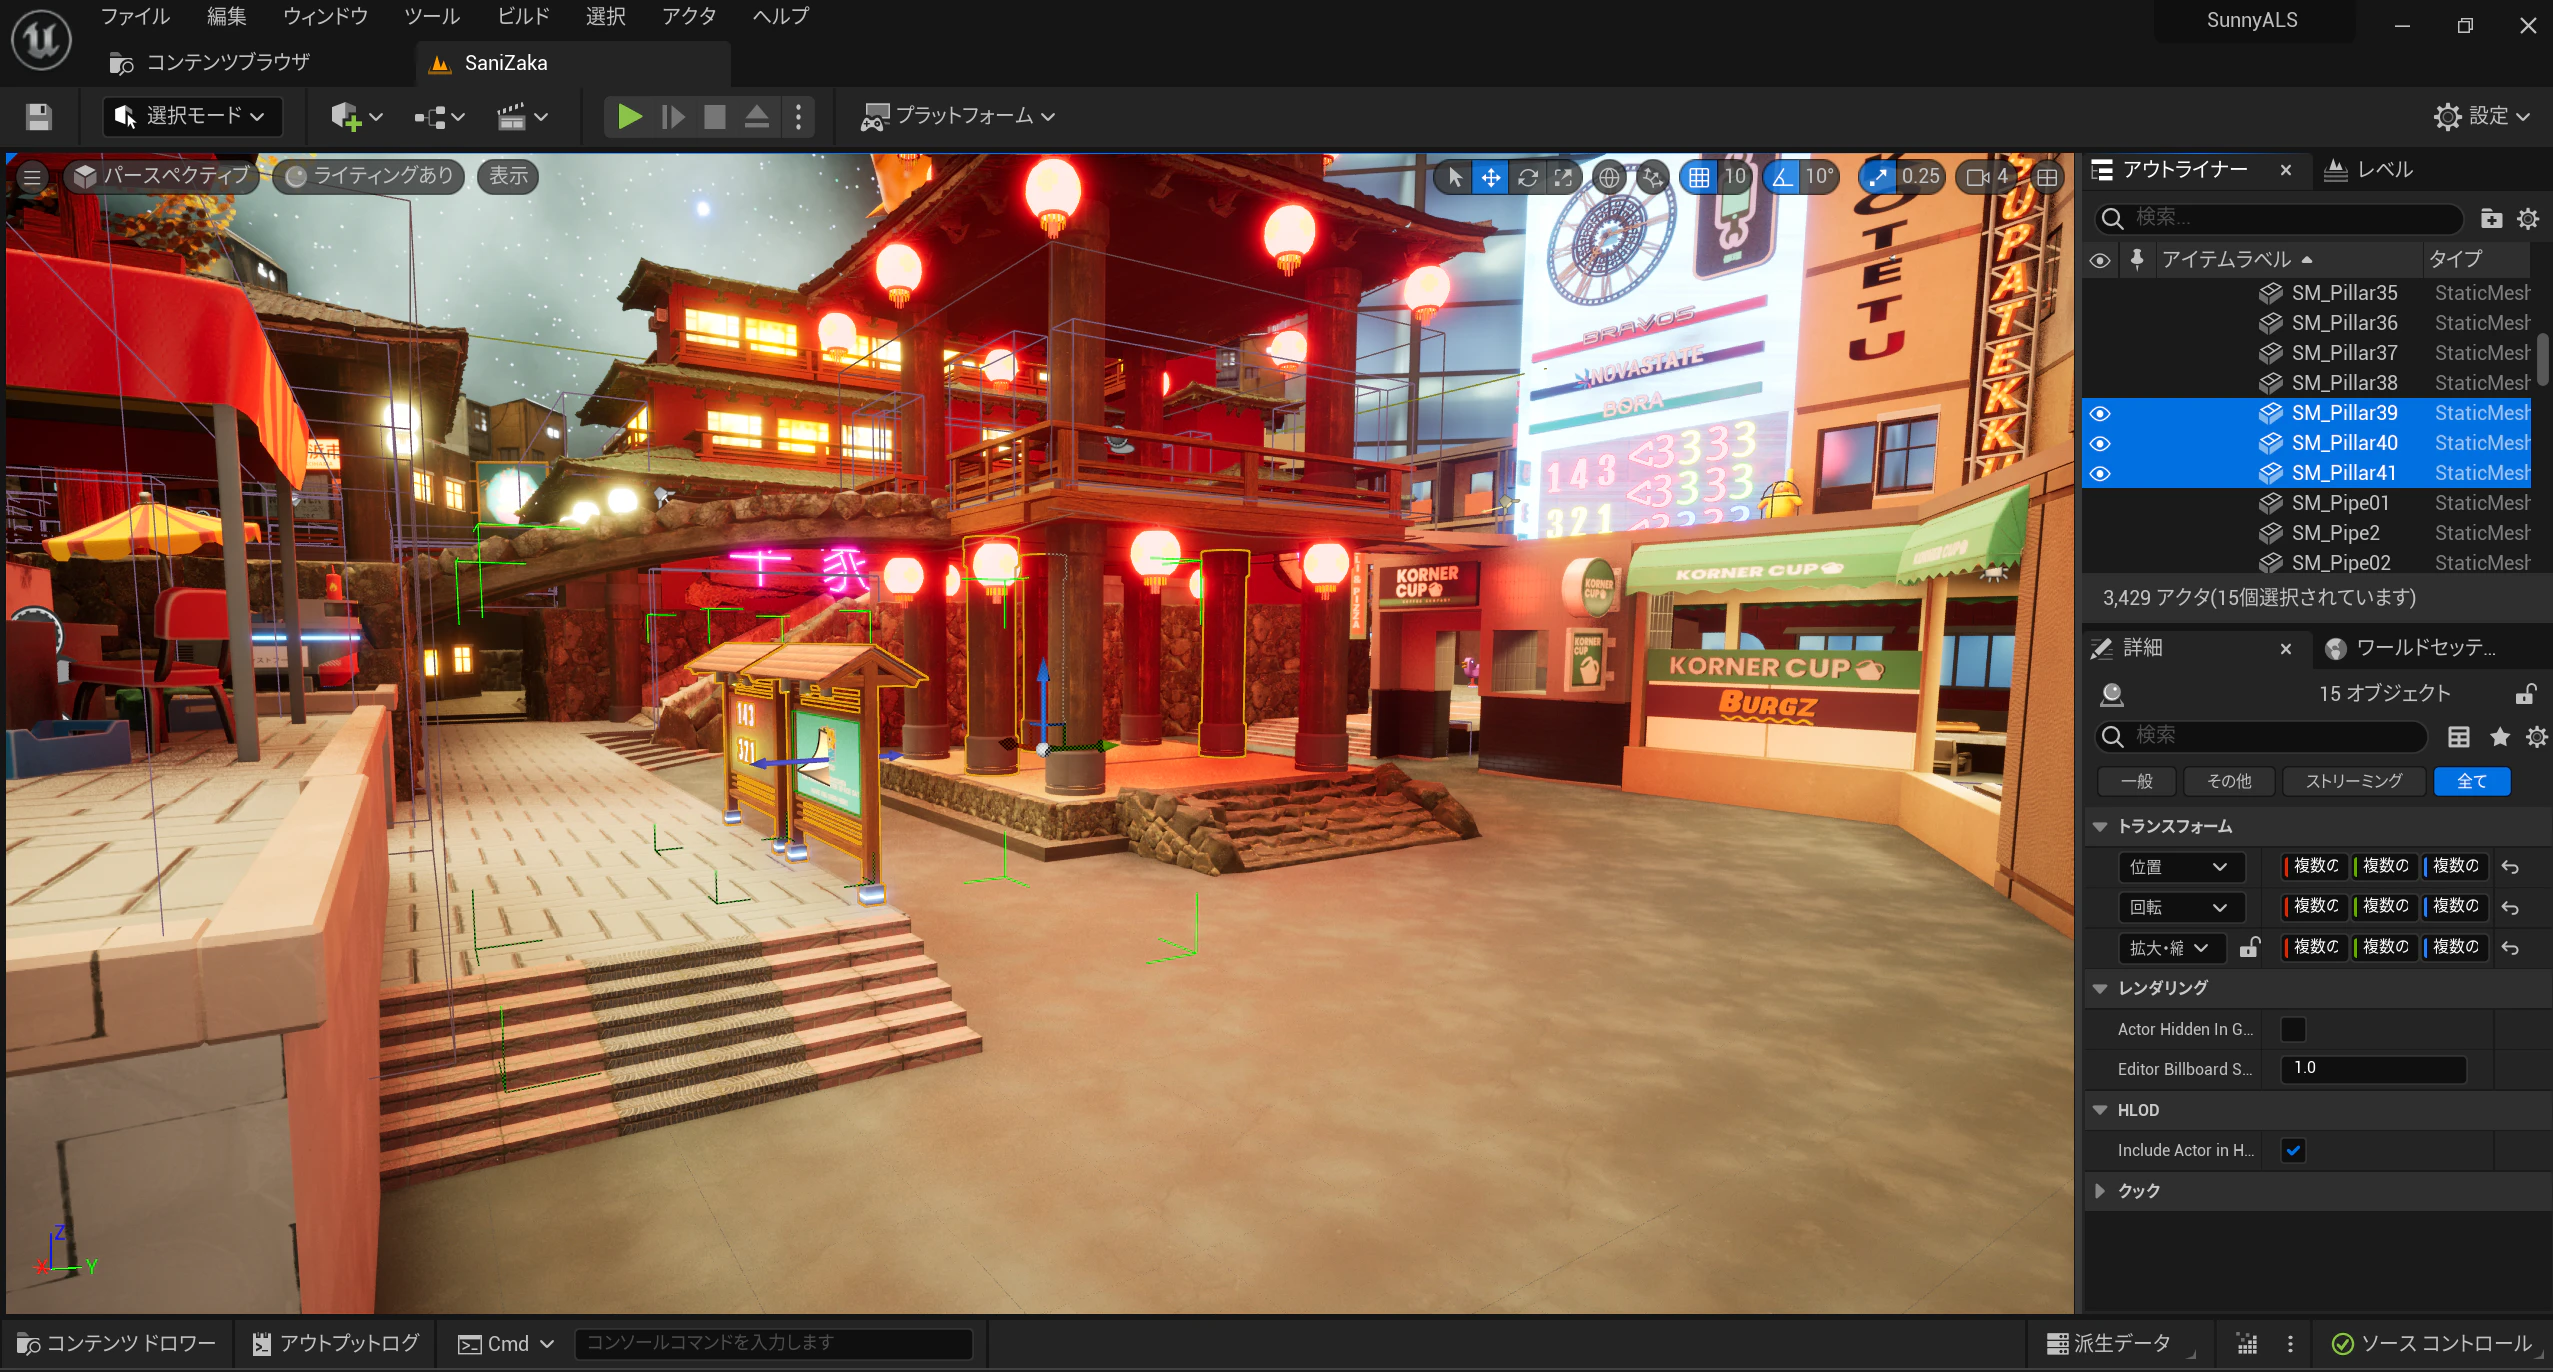Open the status bar three-dot menu
Image resolution: width=2553 pixels, height=1372 pixels.
2290,1344
